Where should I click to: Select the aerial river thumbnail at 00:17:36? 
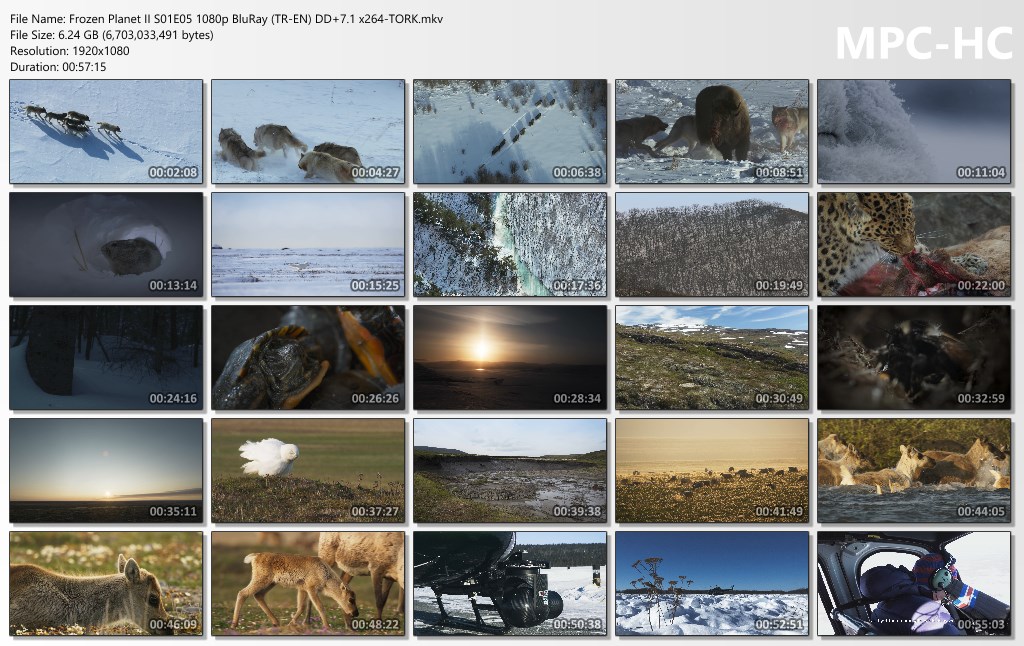point(510,244)
